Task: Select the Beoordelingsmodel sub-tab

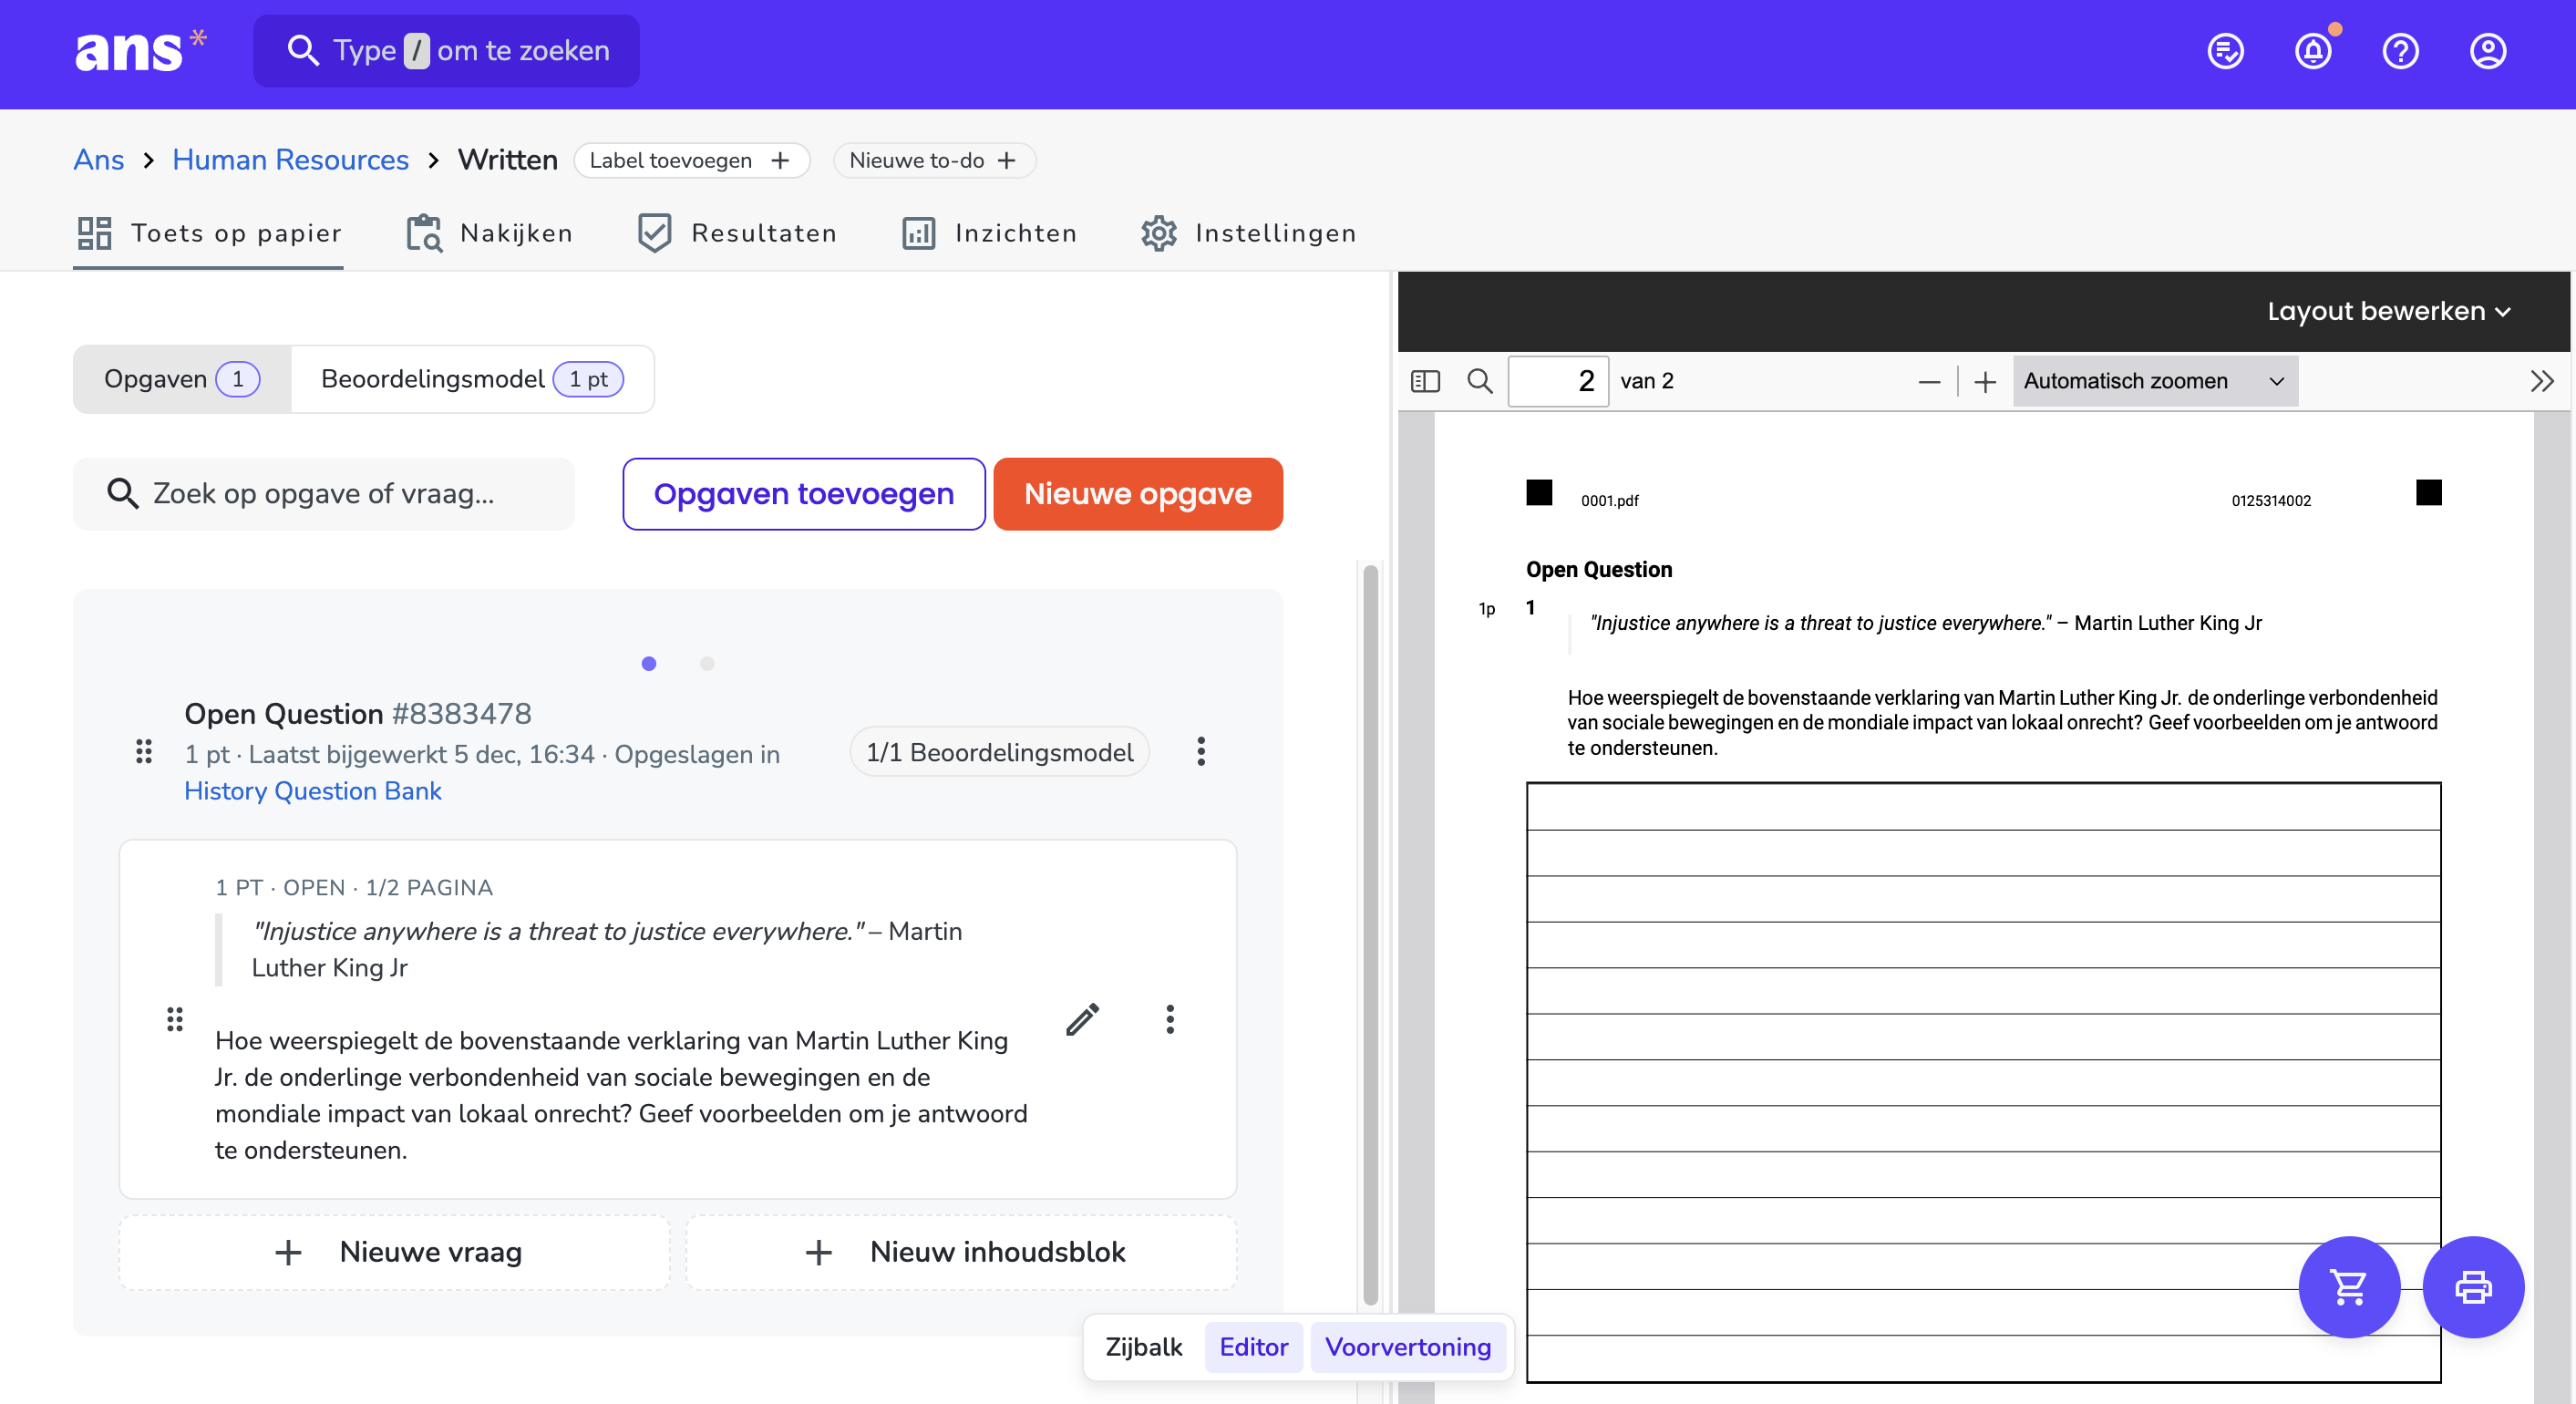Action: point(472,379)
